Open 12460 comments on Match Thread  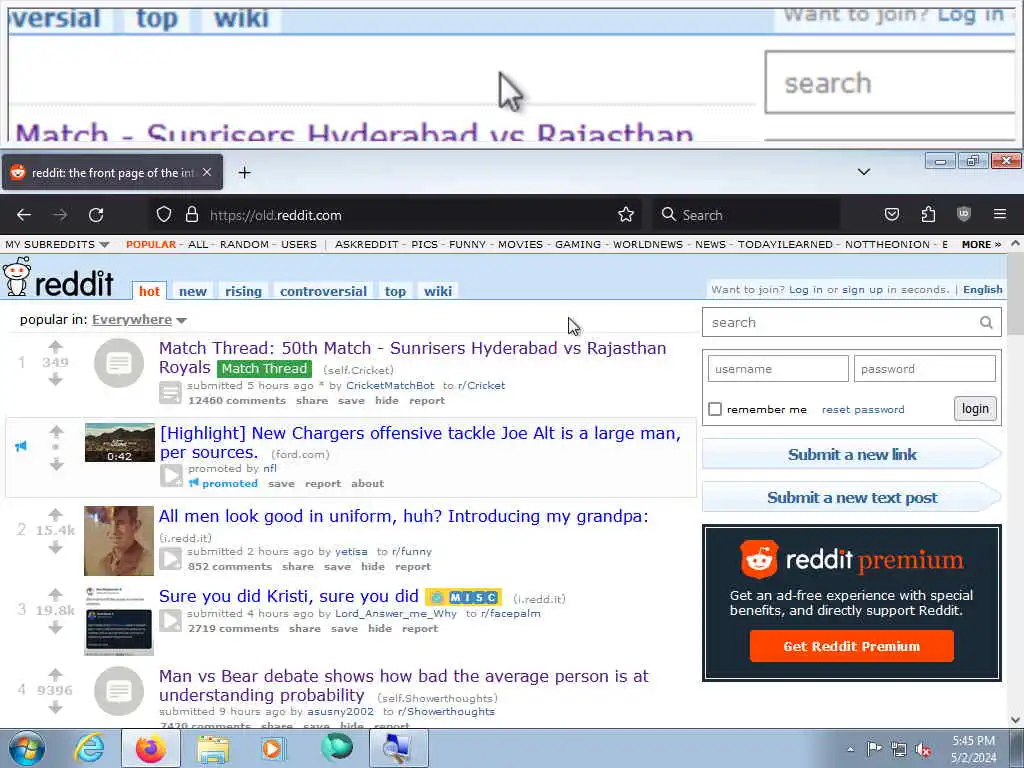[237, 400]
